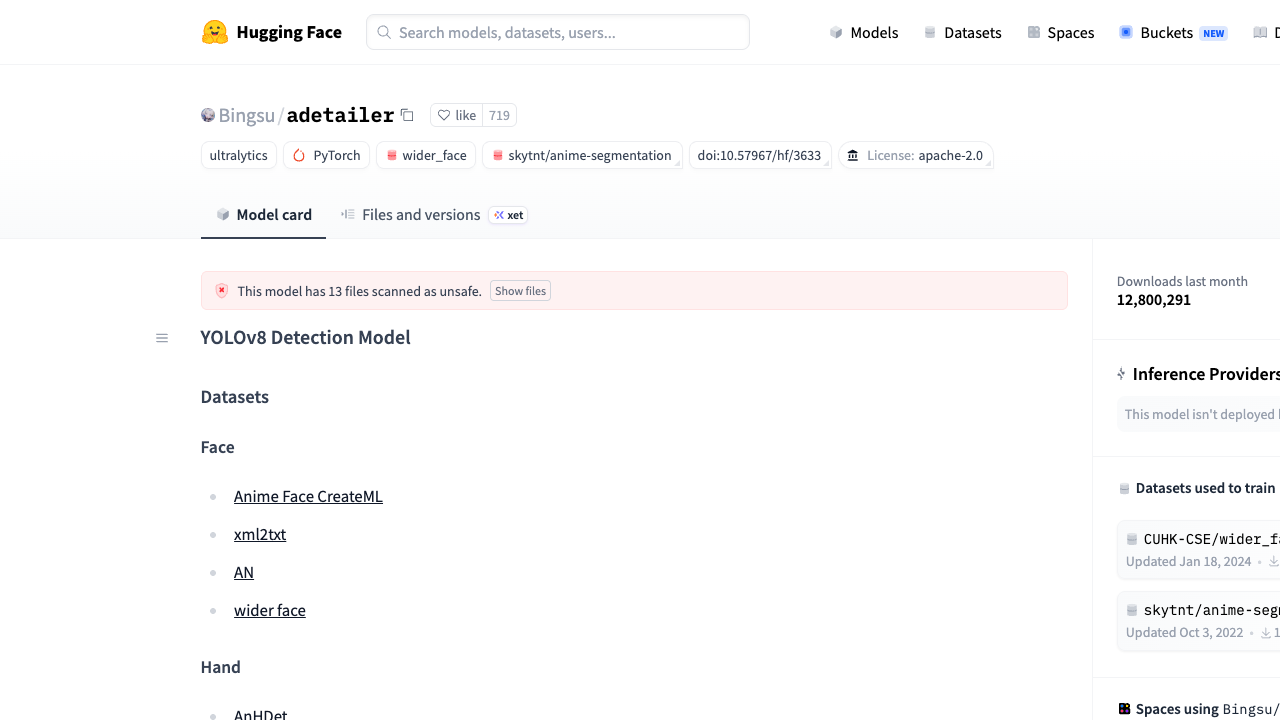Click the Inference Providers heading
1280x720 pixels.
tap(1206, 374)
